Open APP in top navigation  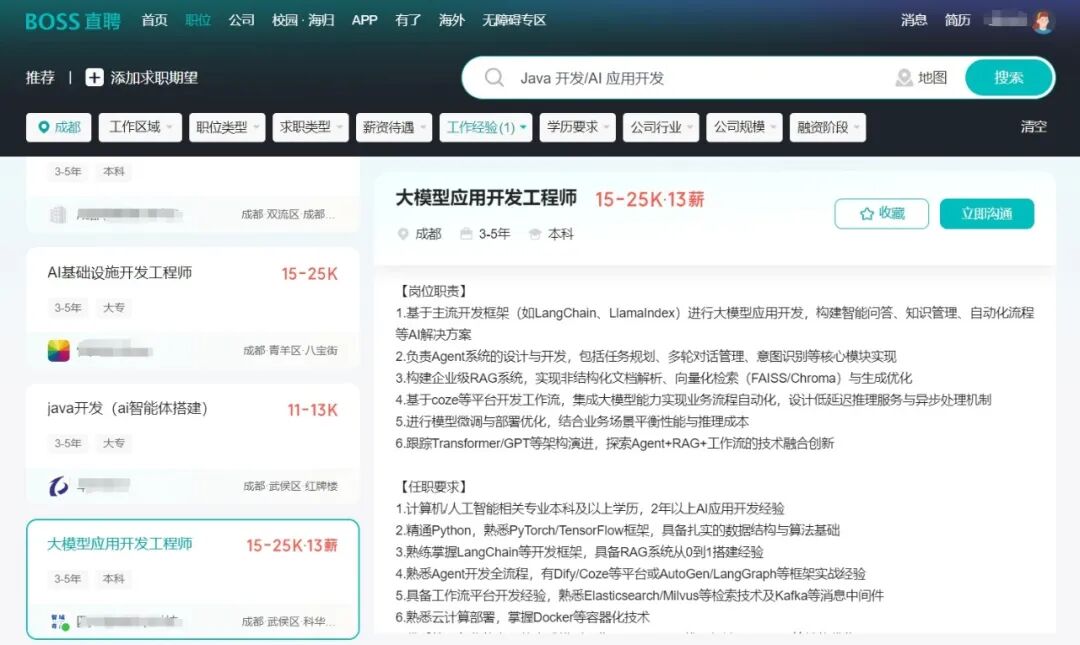point(364,20)
